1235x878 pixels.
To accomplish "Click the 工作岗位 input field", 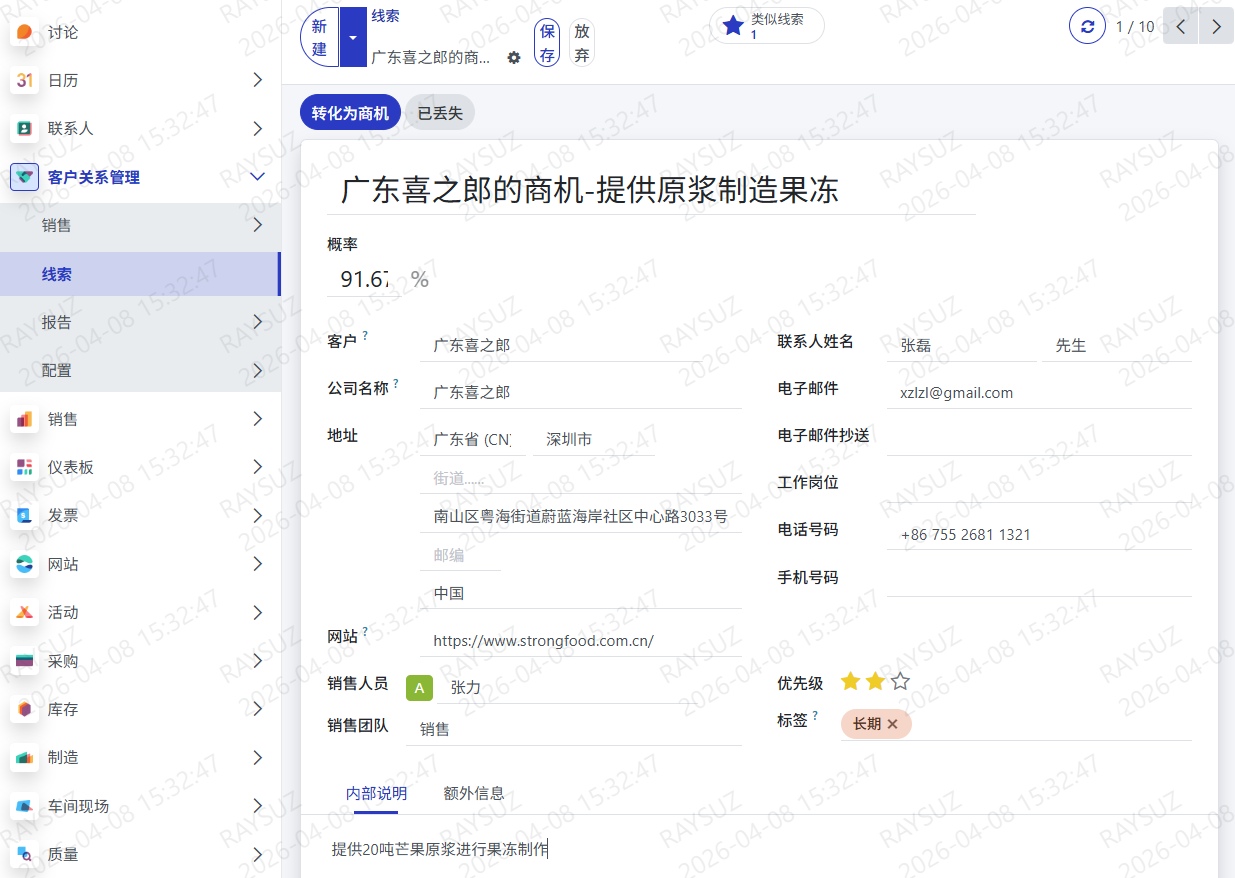I will (x=1039, y=487).
